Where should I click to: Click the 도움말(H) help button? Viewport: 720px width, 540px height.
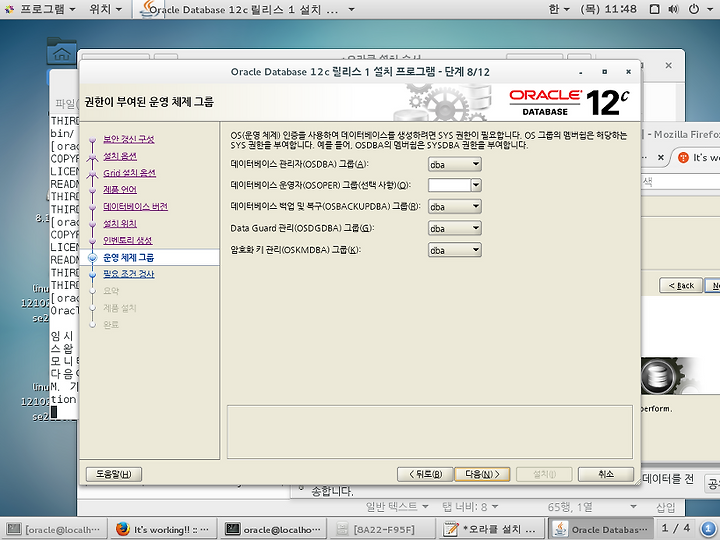[x=113, y=474]
